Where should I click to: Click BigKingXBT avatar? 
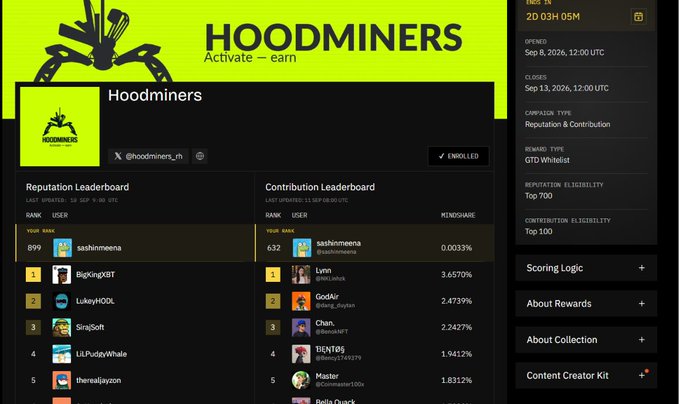[x=61, y=275]
